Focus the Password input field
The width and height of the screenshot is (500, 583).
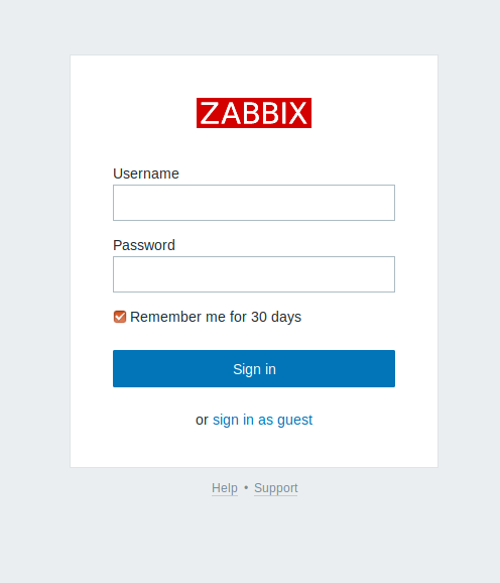[254, 274]
